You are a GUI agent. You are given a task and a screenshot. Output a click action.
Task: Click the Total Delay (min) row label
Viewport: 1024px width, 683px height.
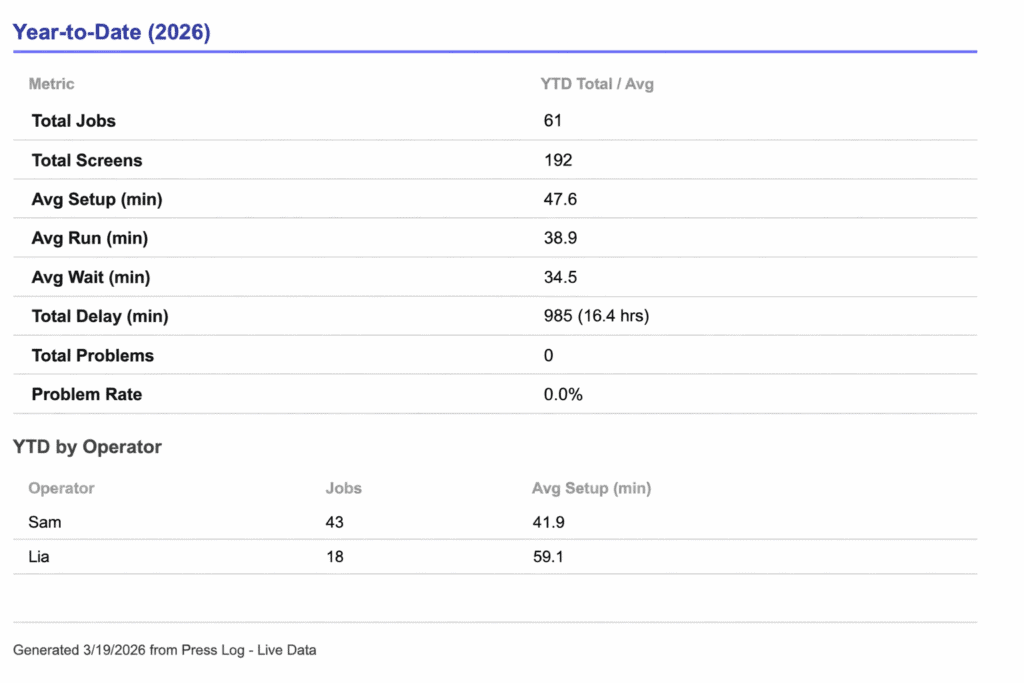coord(99,316)
